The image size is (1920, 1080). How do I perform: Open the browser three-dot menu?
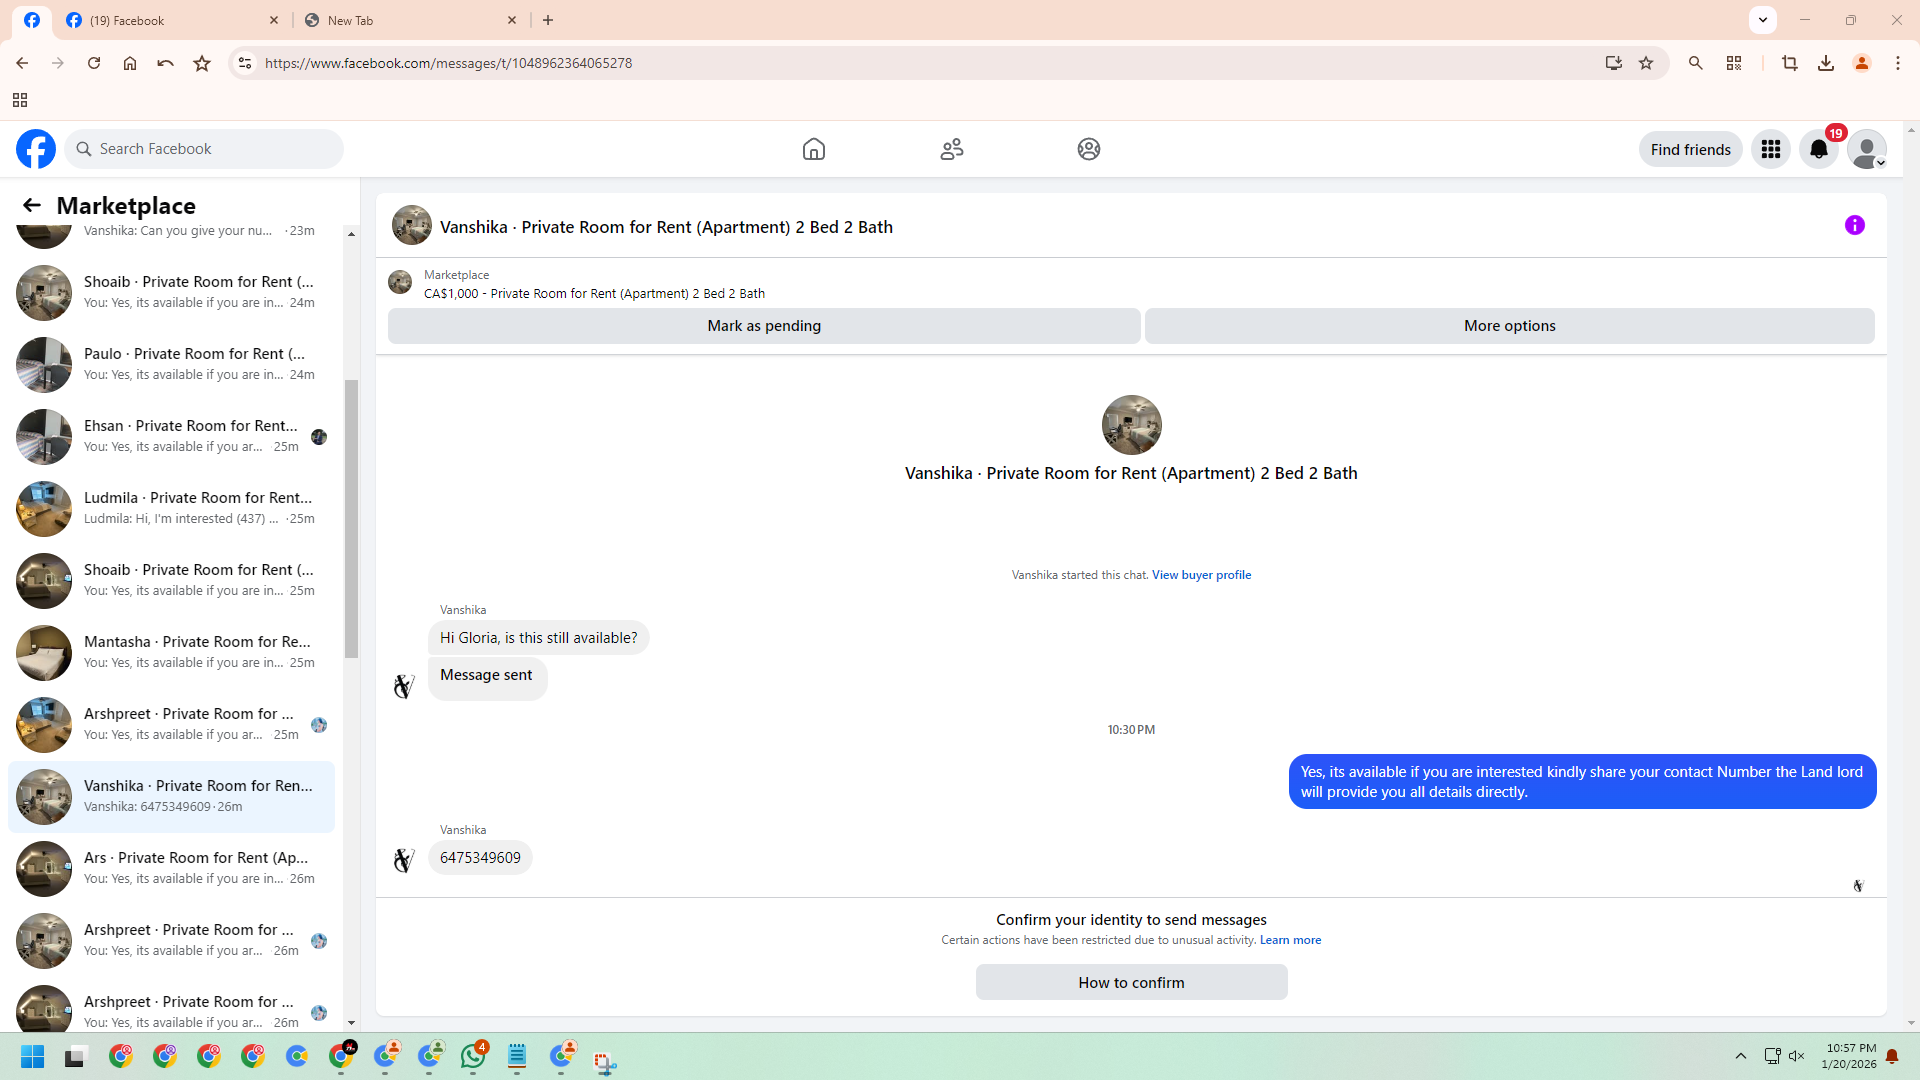pyautogui.click(x=1898, y=63)
